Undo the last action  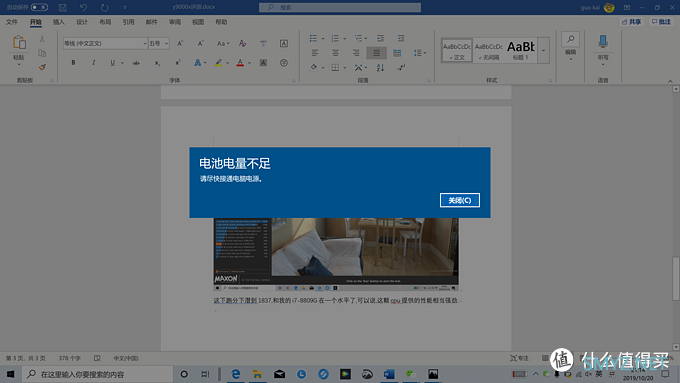point(83,7)
